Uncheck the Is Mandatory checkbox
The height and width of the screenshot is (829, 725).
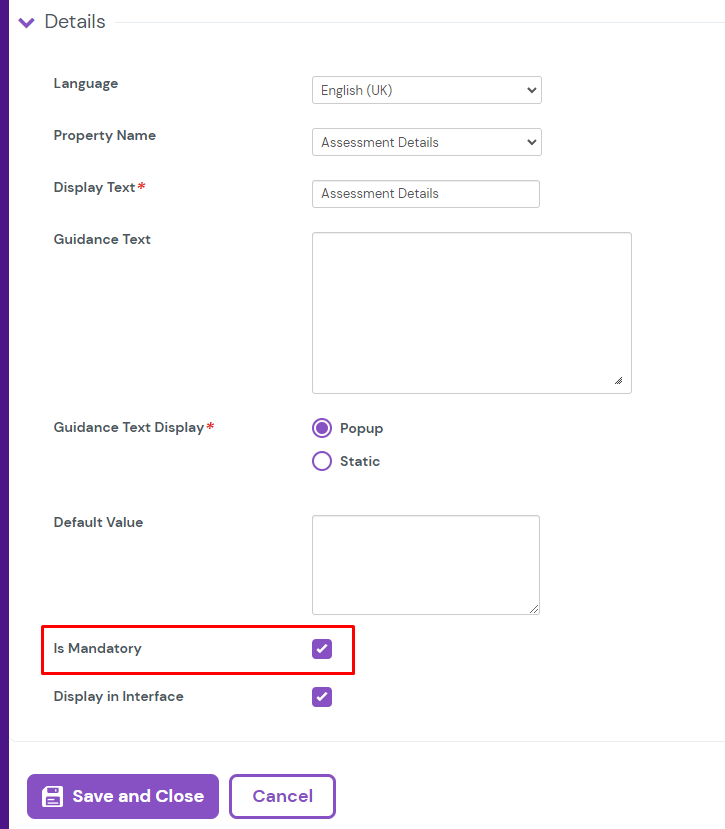pos(321,648)
